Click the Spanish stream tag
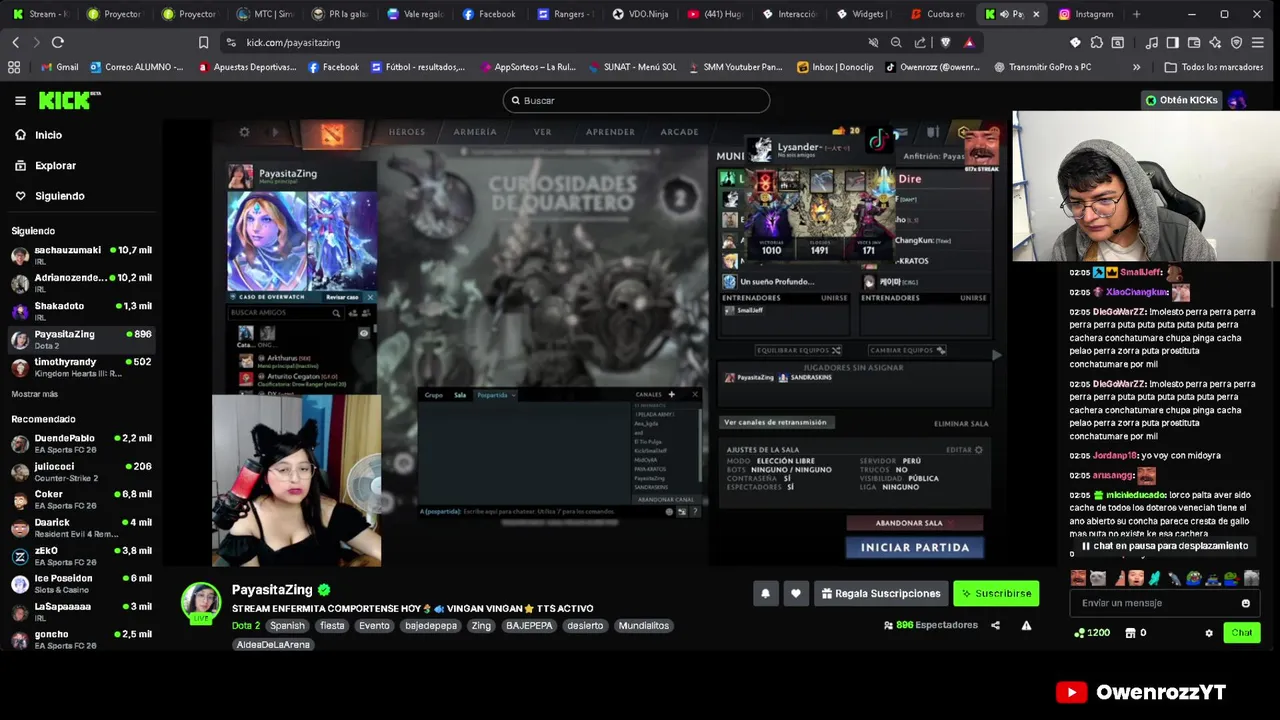Image resolution: width=1280 pixels, height=720 pixels. (x=287, y=625)
